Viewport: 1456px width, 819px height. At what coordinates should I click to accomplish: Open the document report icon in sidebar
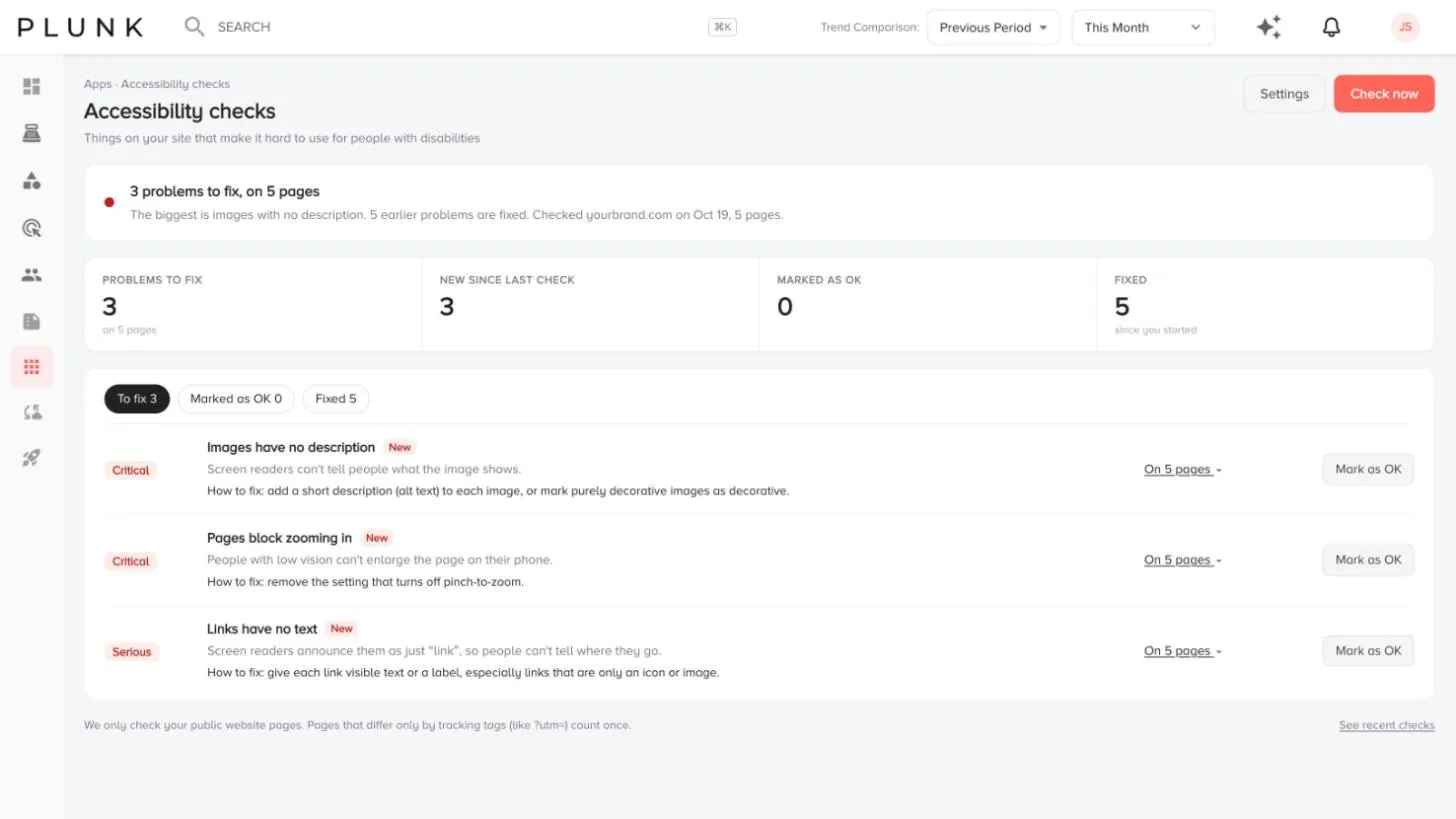31,321
